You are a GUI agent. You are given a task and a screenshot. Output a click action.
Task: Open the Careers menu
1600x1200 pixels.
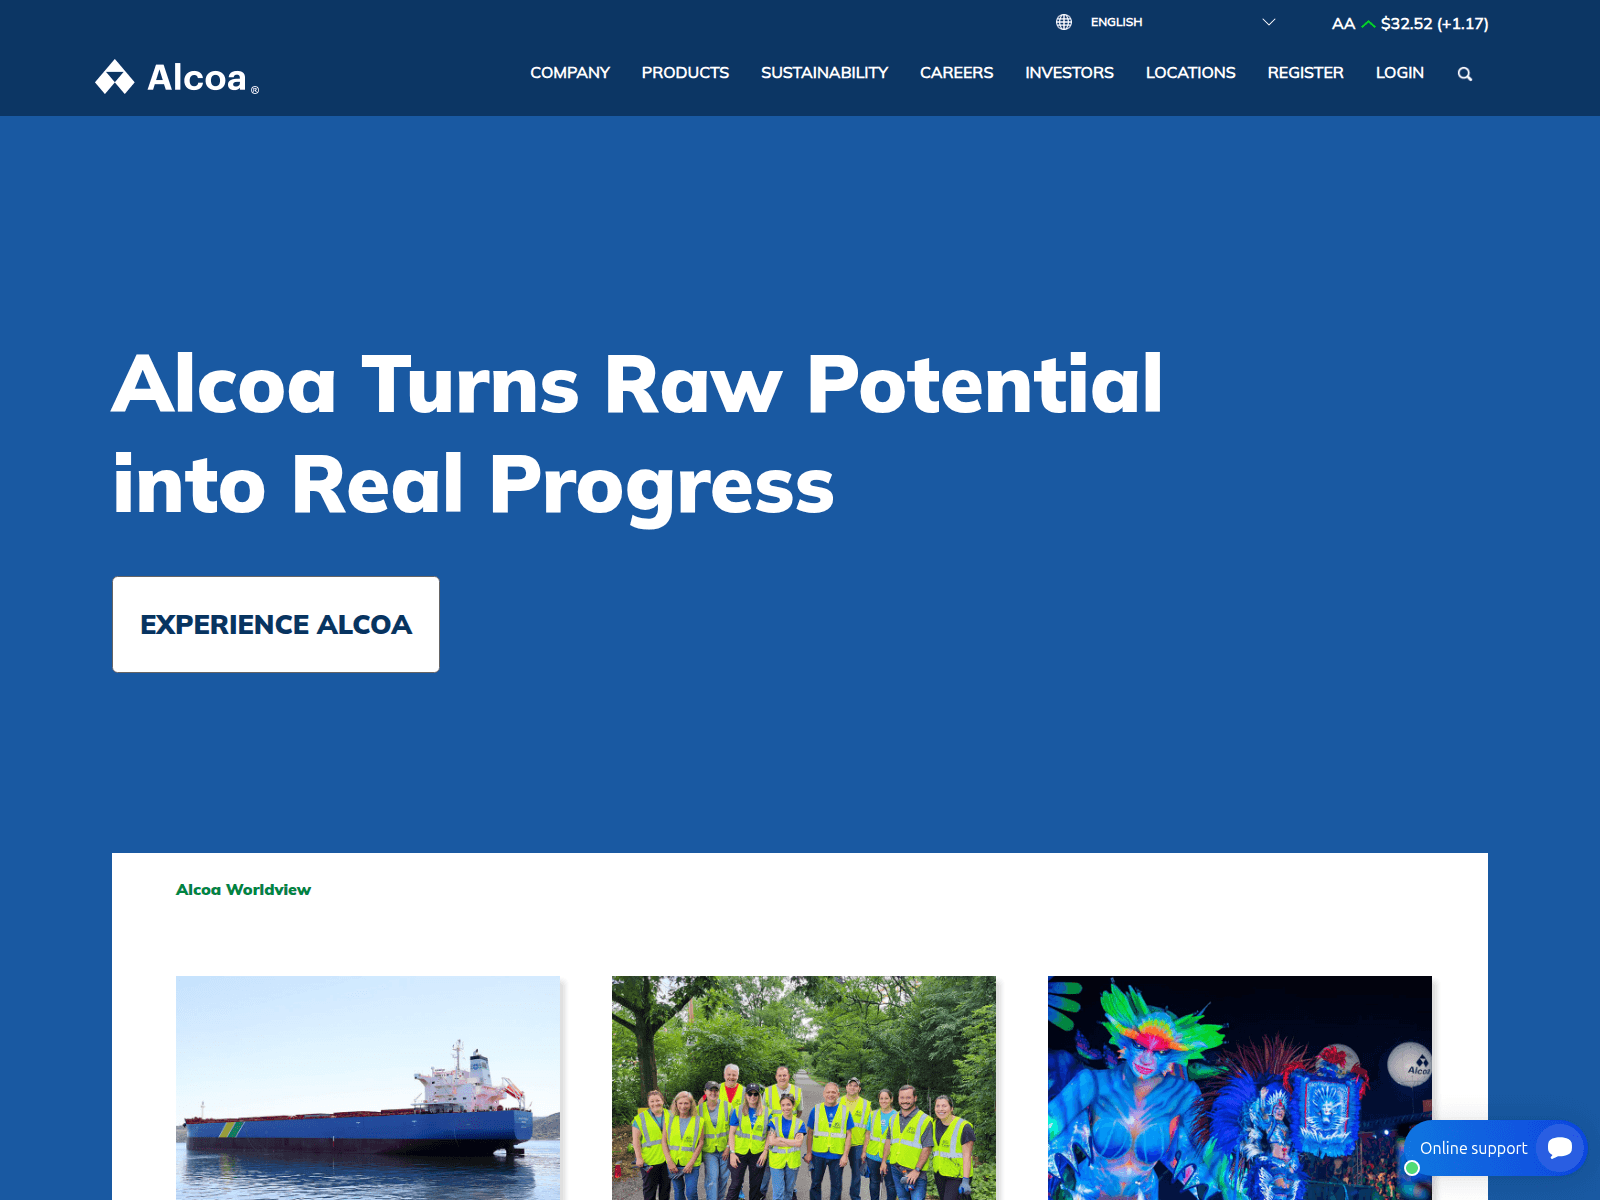956,73
